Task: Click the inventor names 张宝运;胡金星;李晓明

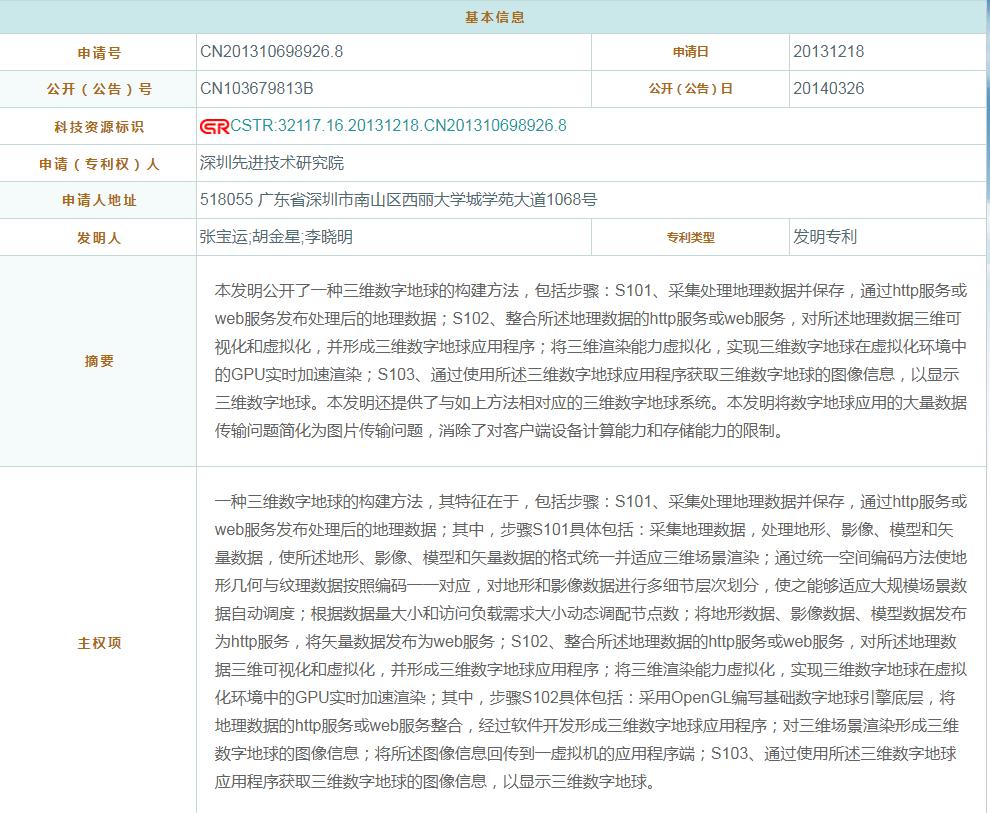Action: pyautogui.click(x=276, y=237)
